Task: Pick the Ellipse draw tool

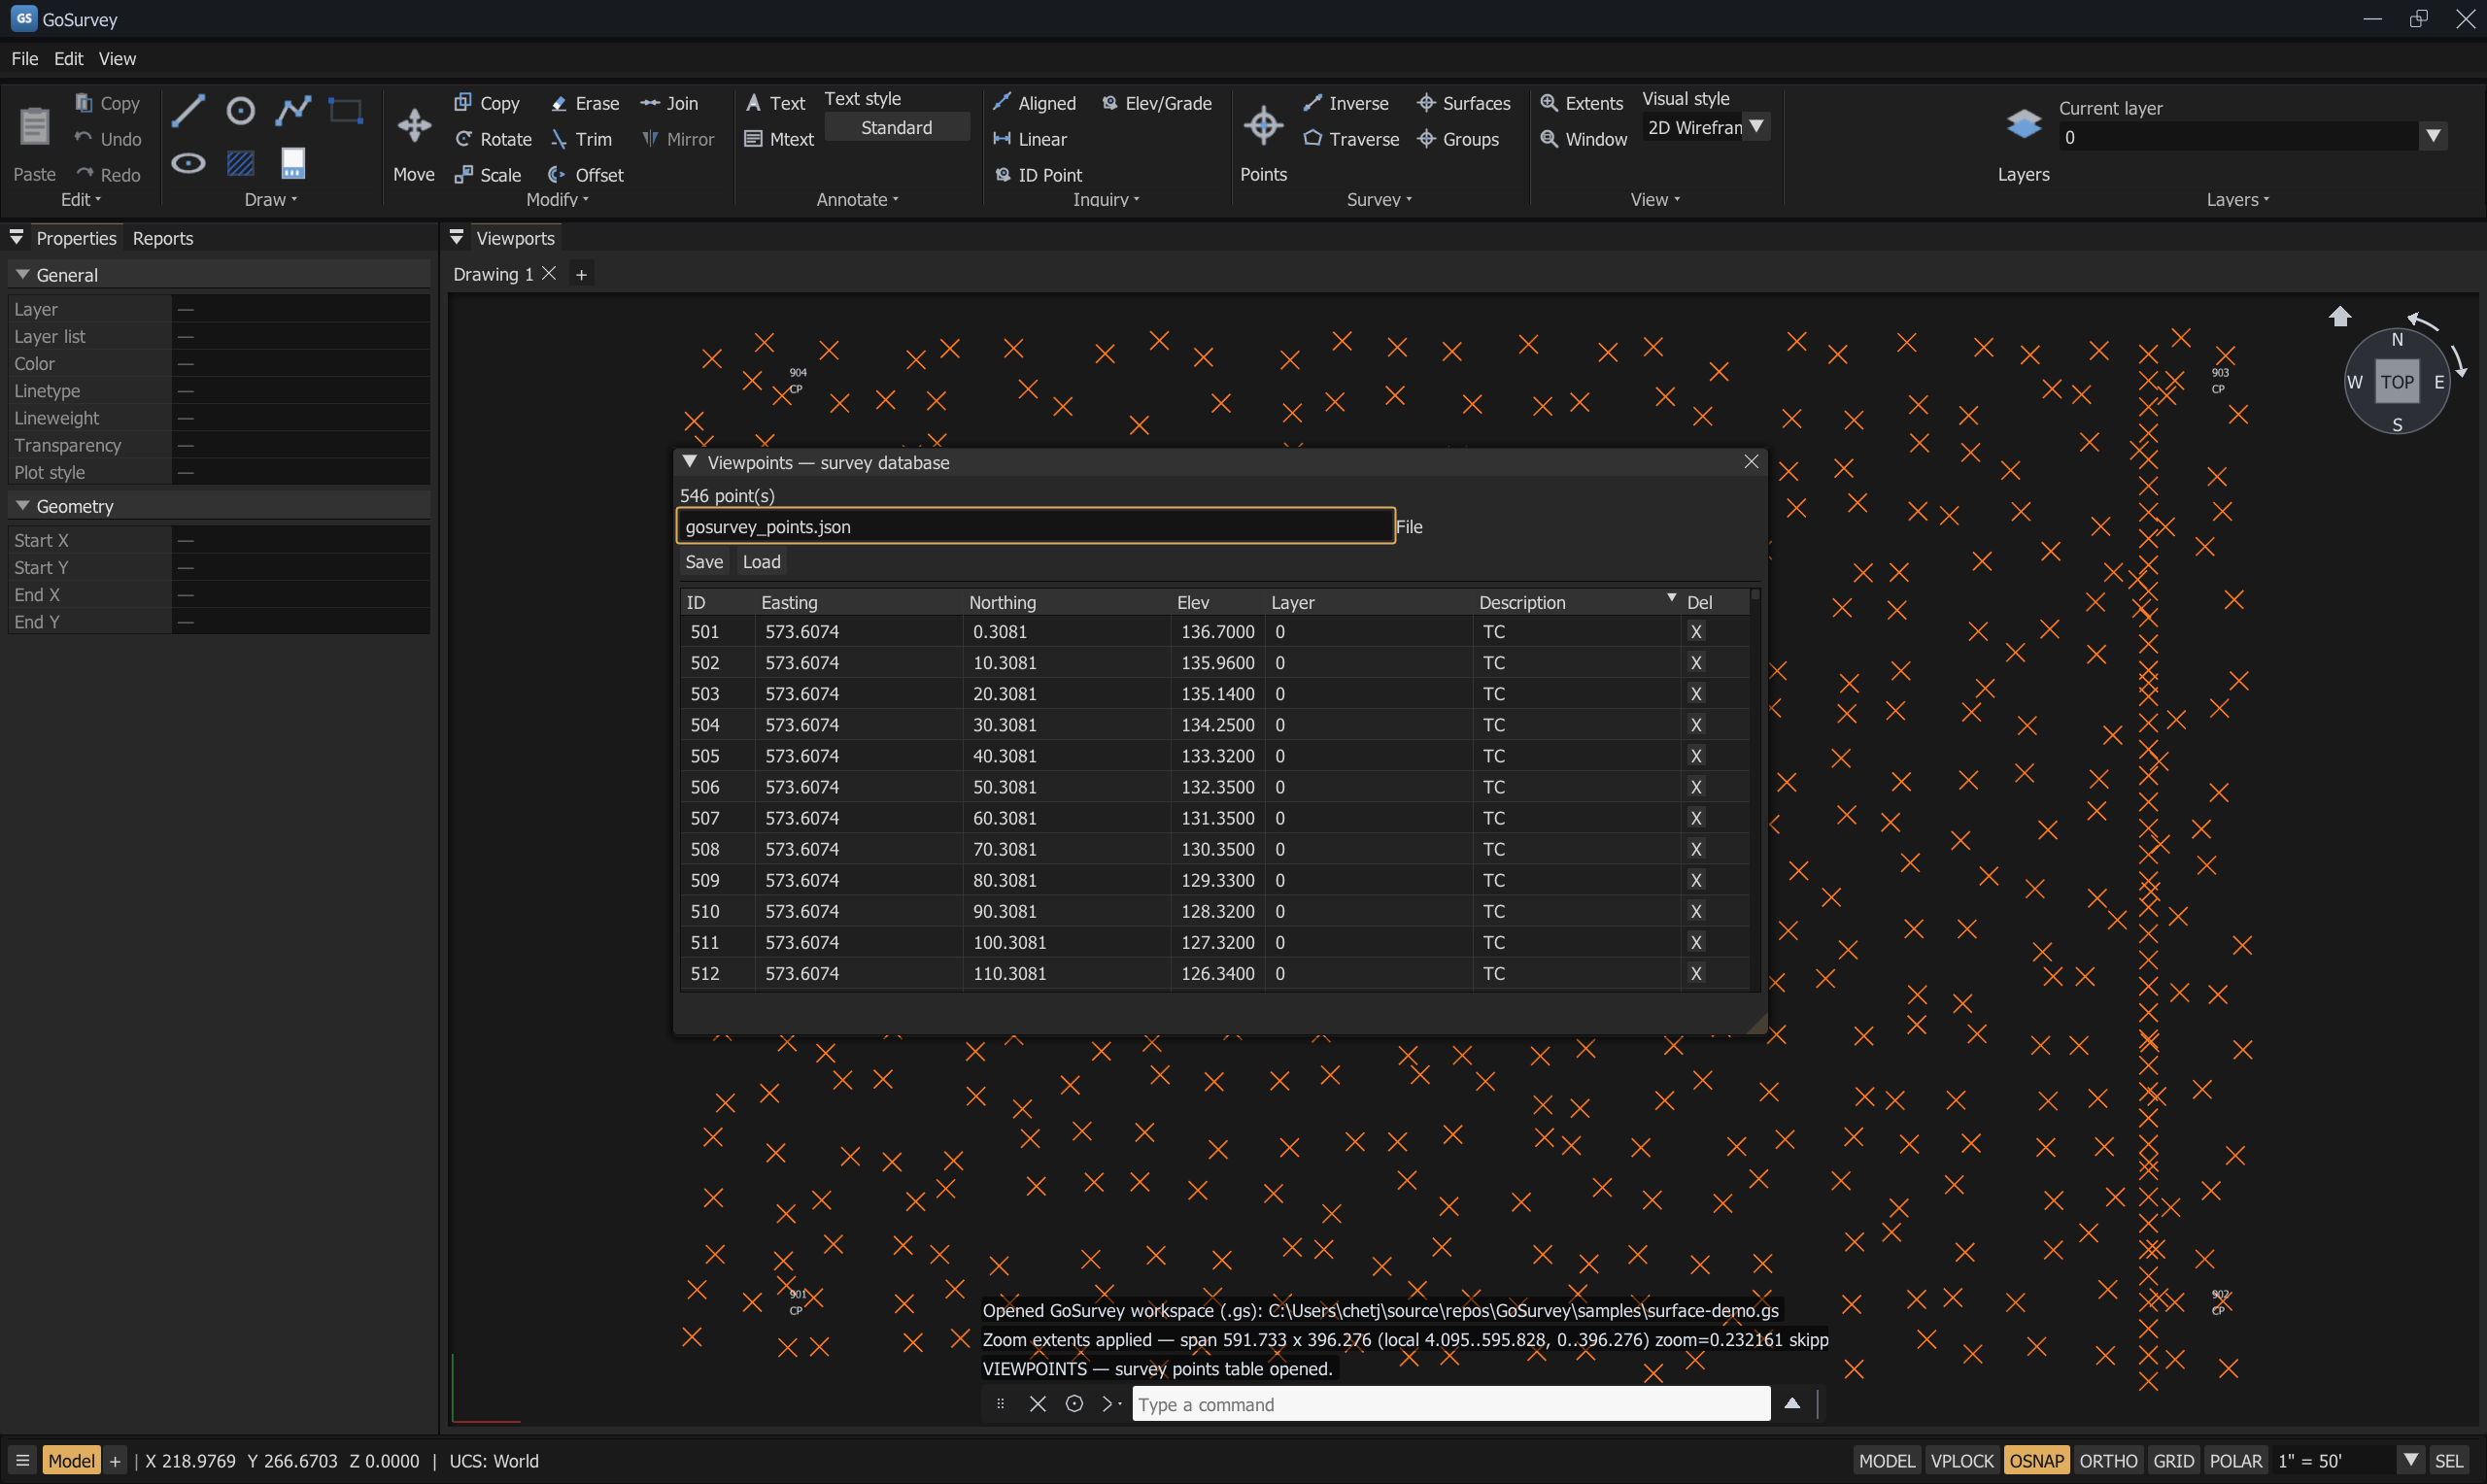Action: point(188,163)
